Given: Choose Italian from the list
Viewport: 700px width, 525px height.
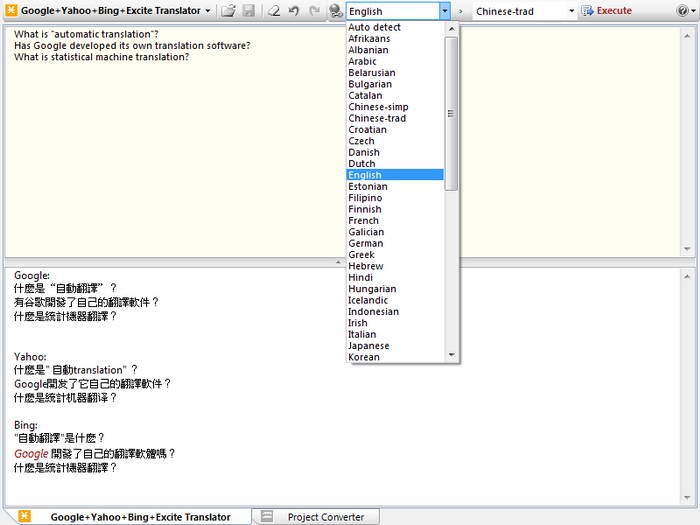Looking at the screenshot, I should click(395, 334).
